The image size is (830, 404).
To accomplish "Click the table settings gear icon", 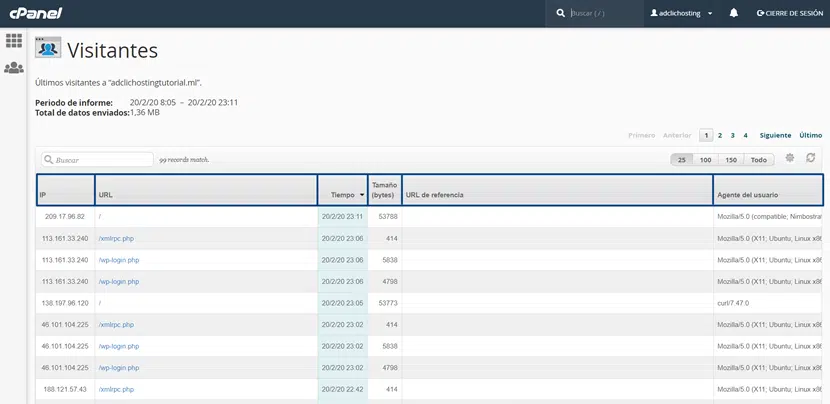I will point(790,159).
